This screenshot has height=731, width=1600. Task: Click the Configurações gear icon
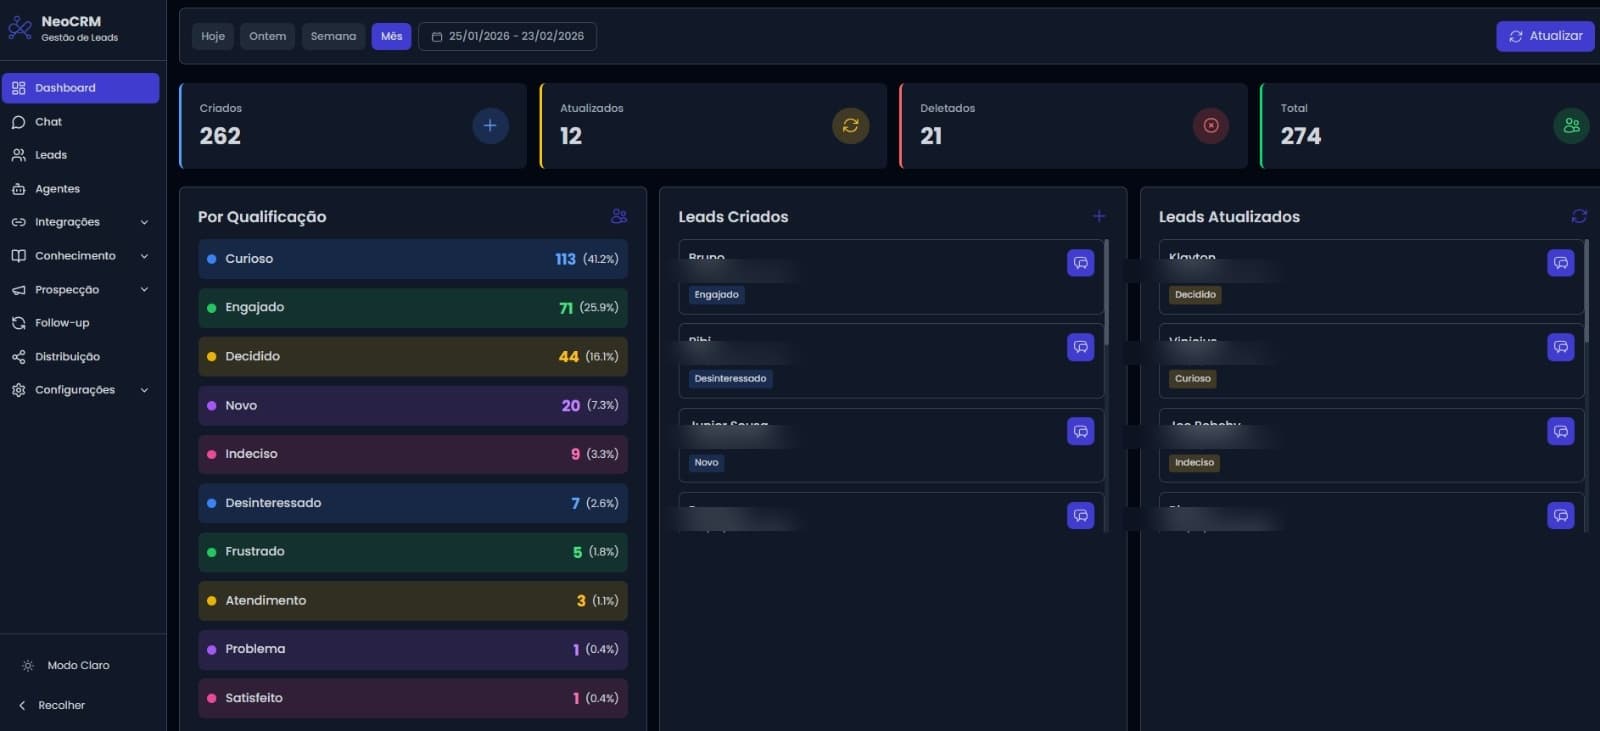(x=18, y=390)
